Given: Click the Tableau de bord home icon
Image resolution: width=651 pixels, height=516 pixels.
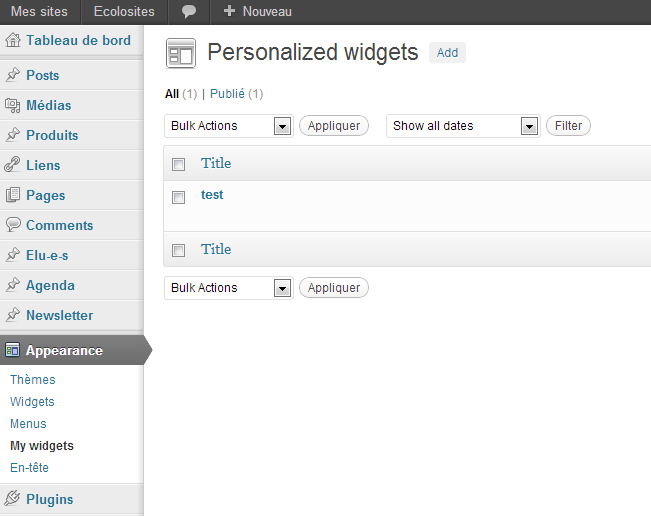Looking at the screenshot, I should pyautogui.click(x=13, y=40).
